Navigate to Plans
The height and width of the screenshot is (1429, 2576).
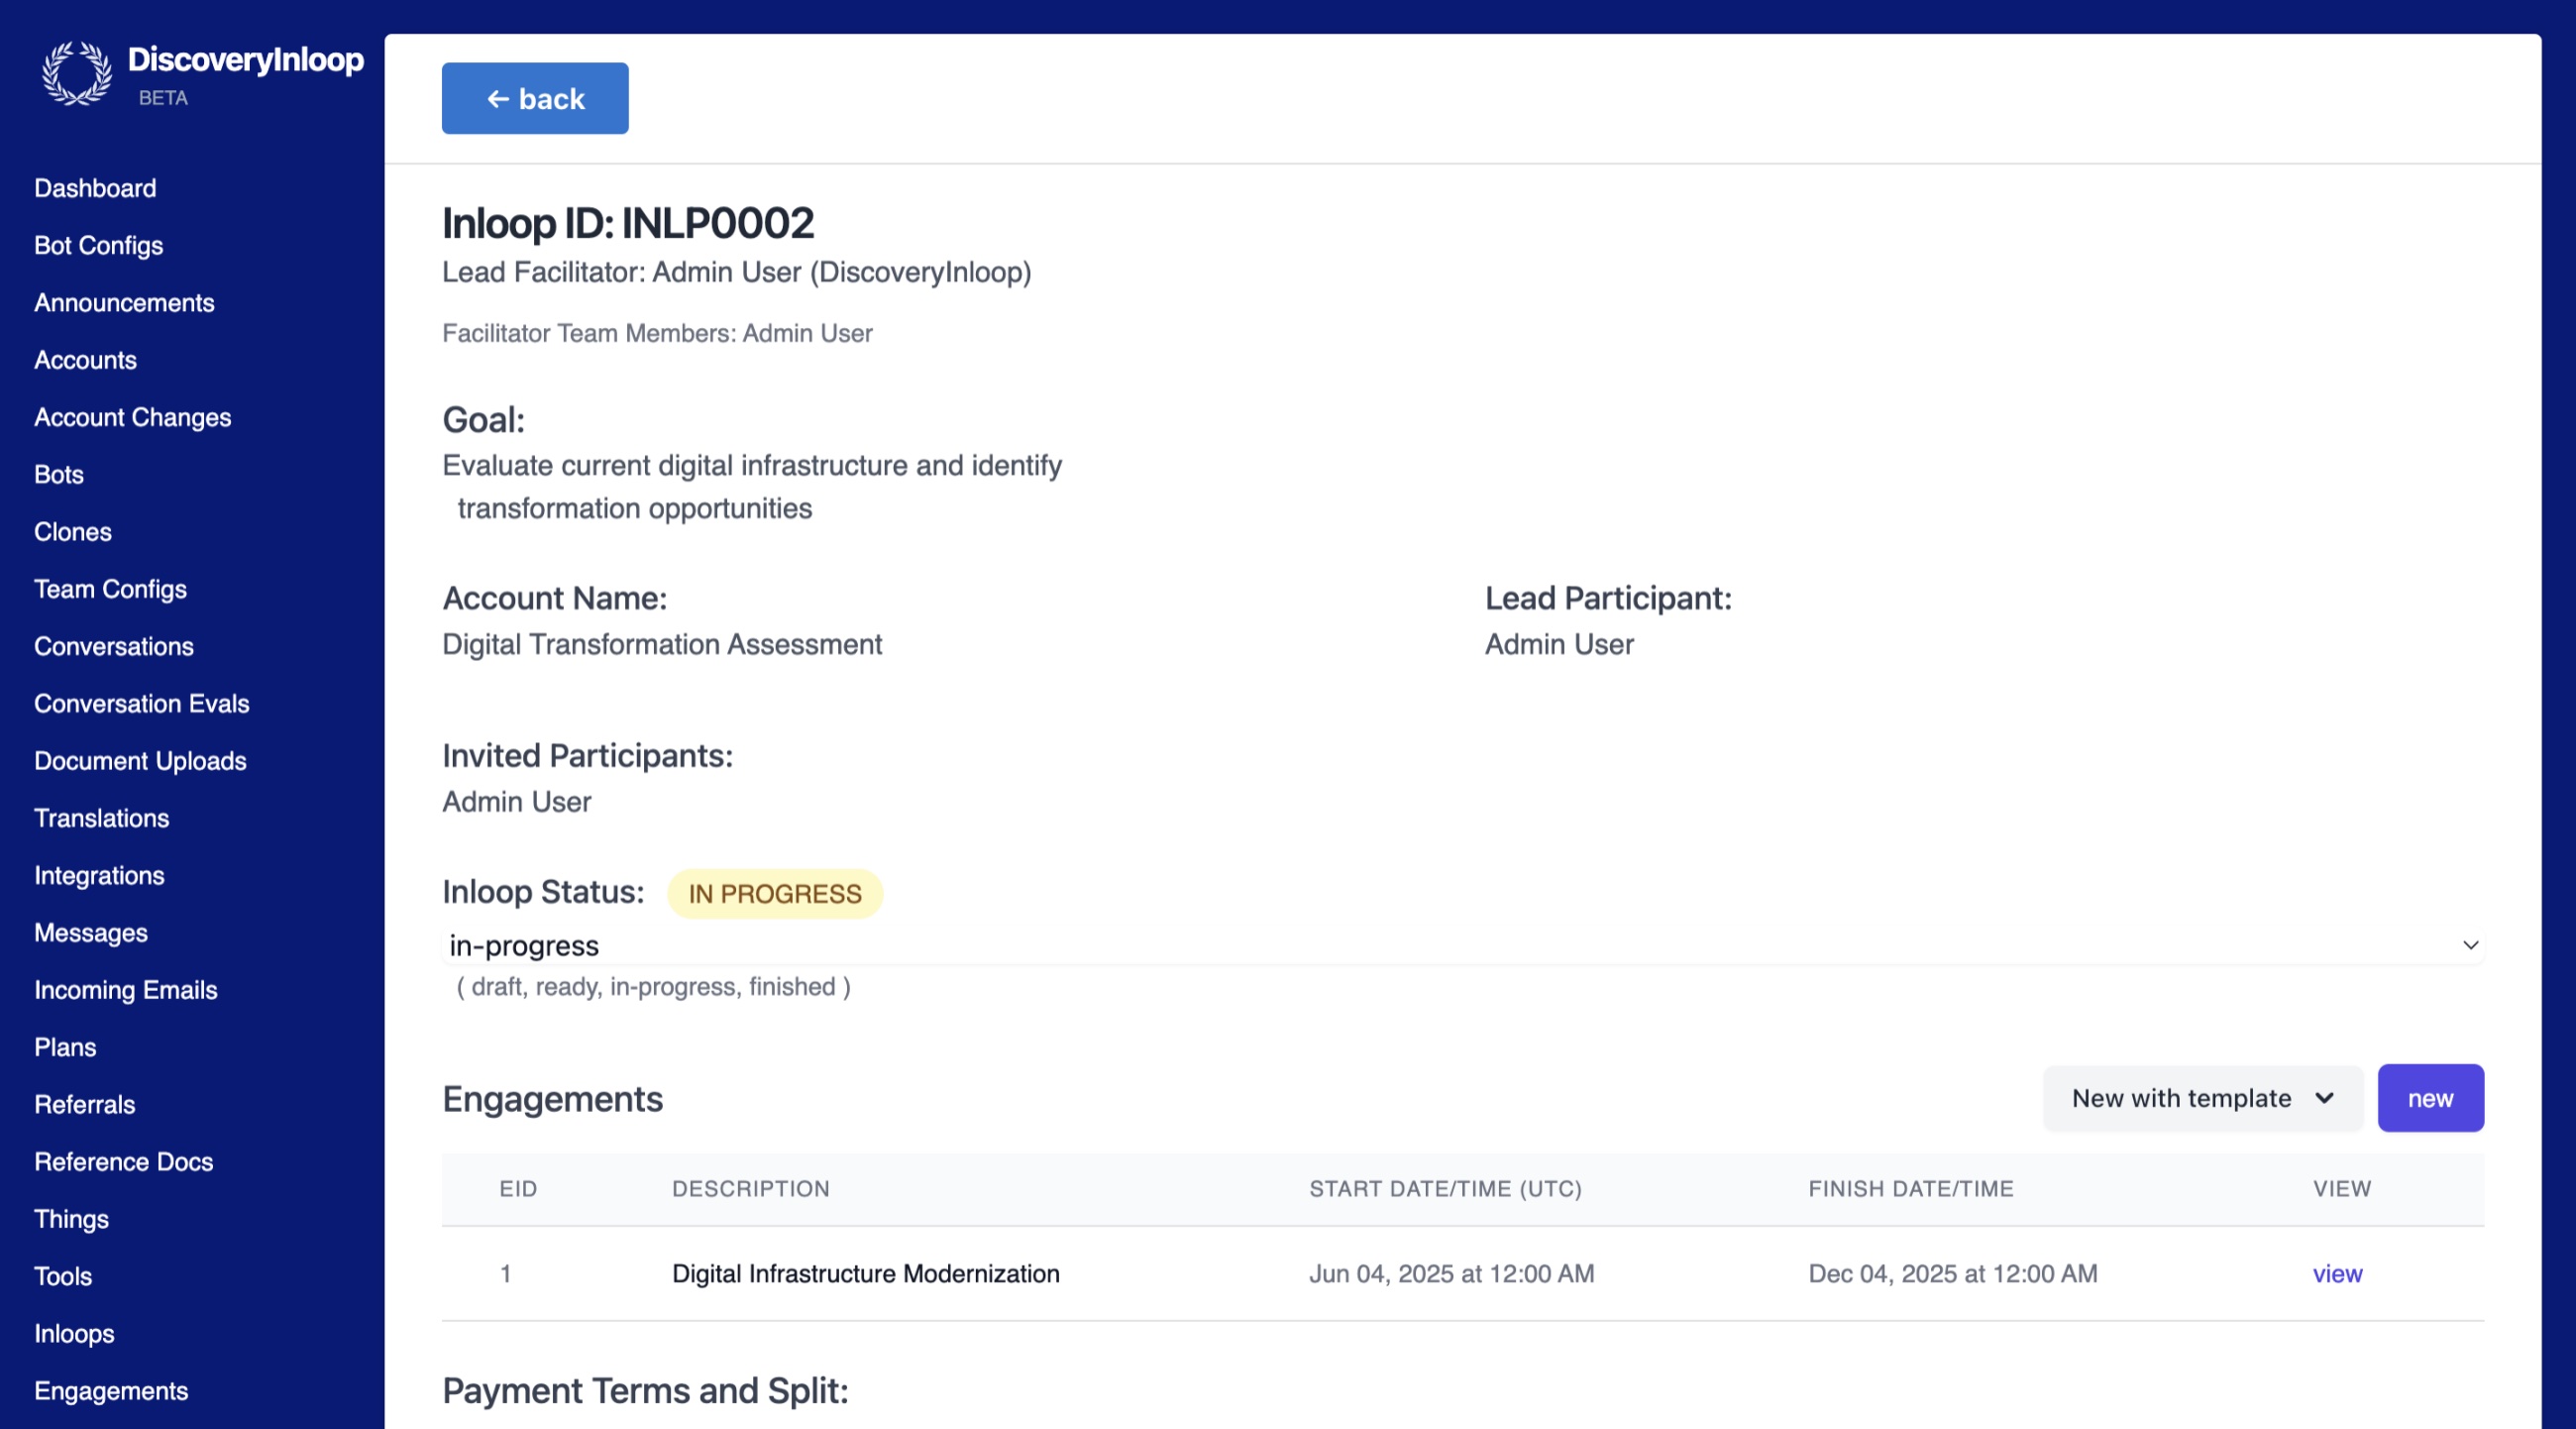pos(65,1047)
